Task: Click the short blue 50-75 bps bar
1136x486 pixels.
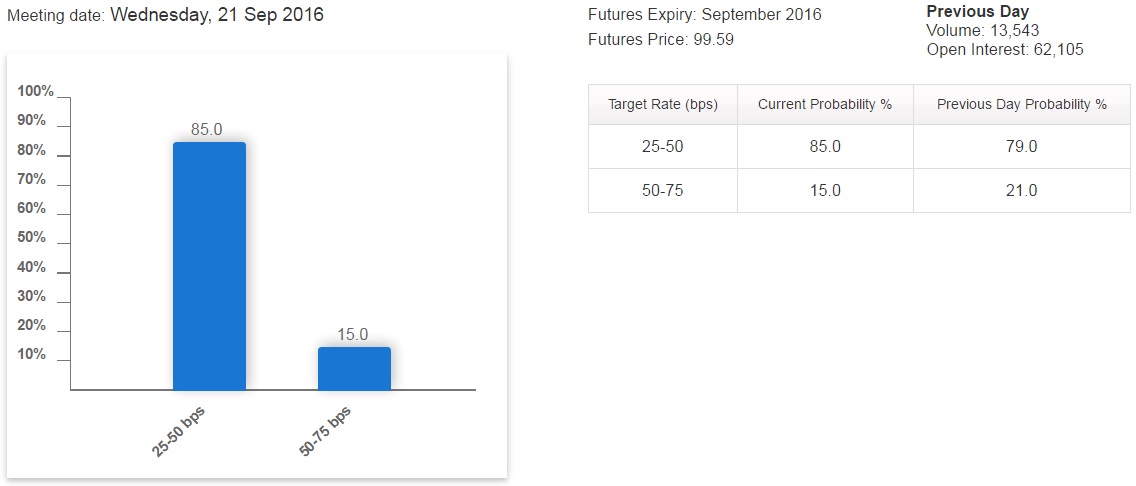Action: [x=354, y=368]
